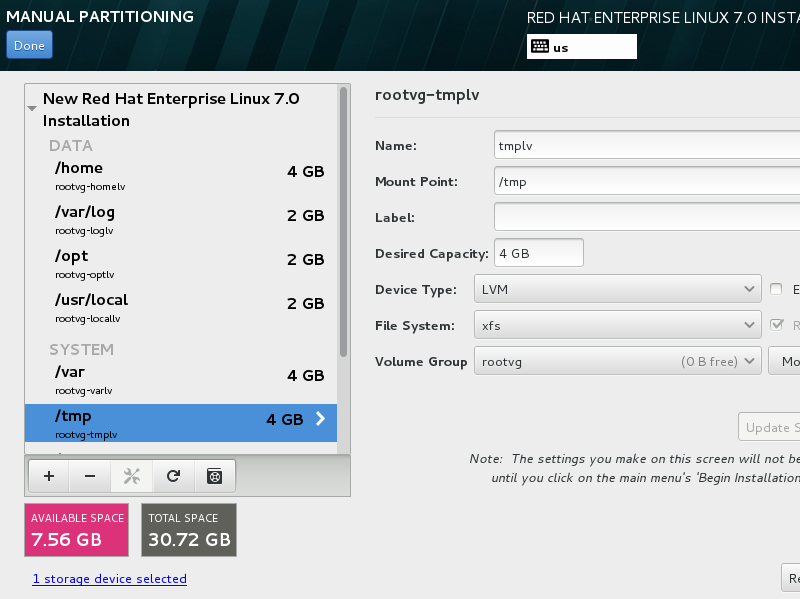Select the /usr/local mount point entry
Viewport: 800px width, 599px height.
point(180,305)
